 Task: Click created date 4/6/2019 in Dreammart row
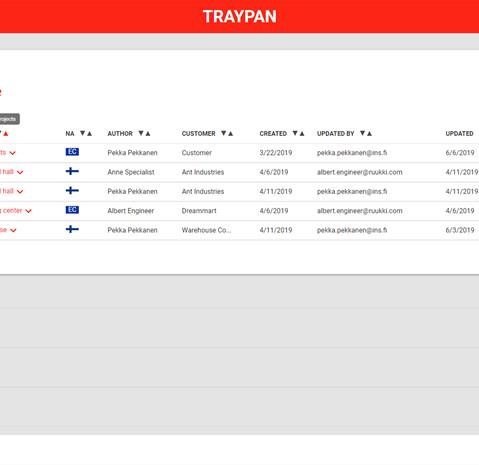274,211
